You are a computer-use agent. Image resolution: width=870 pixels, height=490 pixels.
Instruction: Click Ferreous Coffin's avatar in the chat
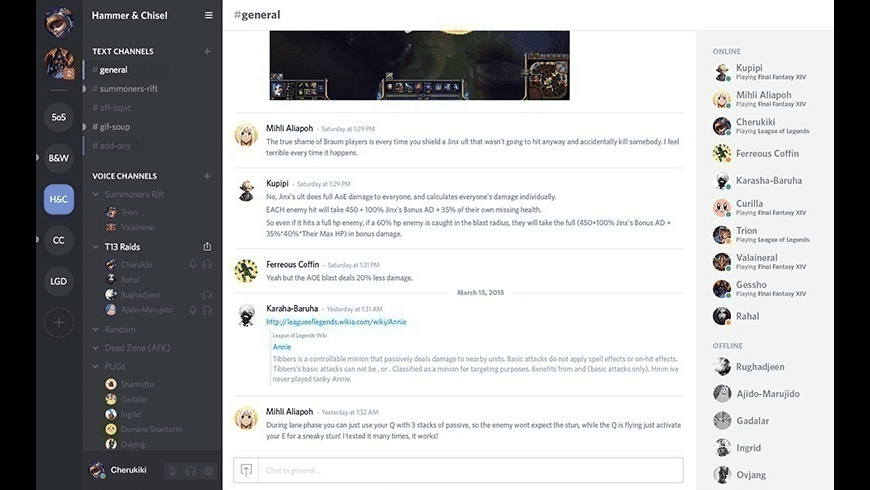tap(246, 271)
